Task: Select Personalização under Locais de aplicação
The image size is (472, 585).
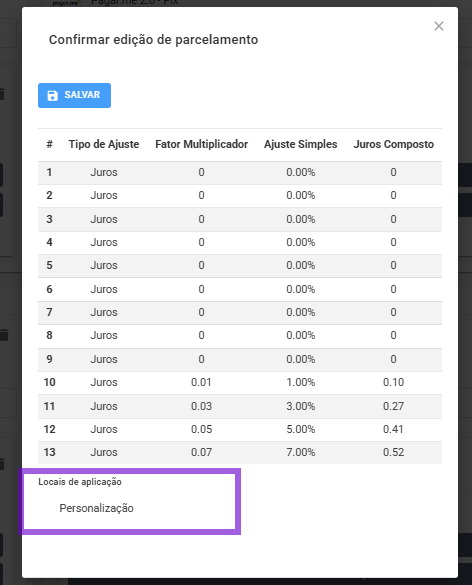Action: 96,508
